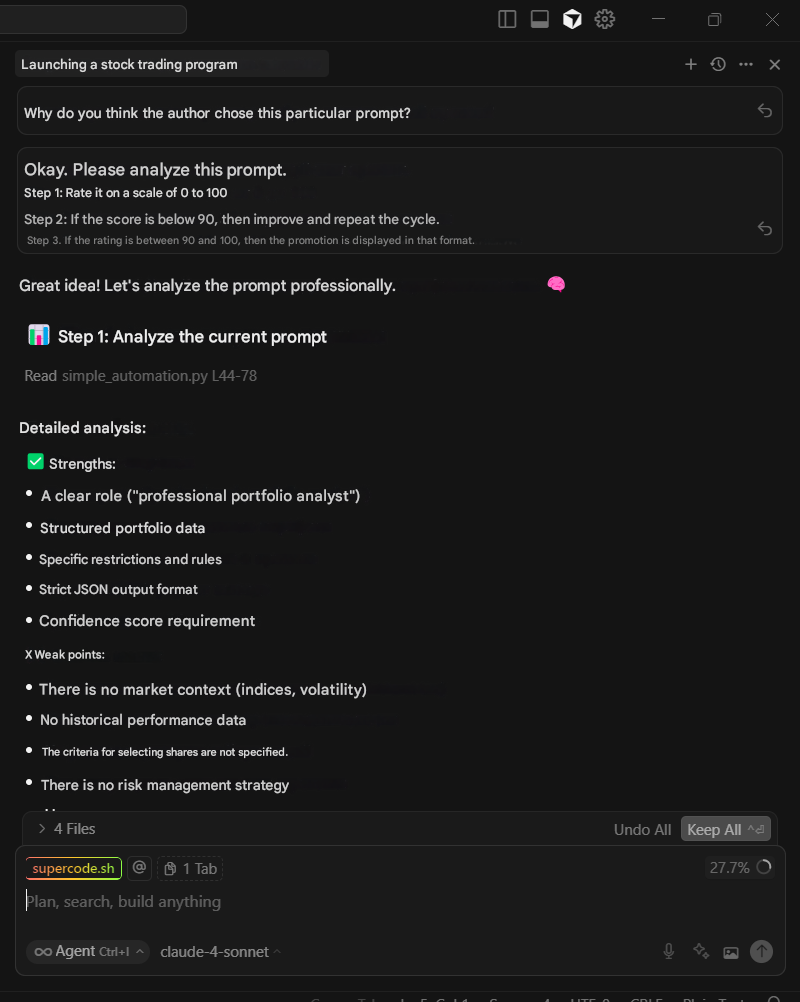Attach an image using picture icon

[731, 952]
